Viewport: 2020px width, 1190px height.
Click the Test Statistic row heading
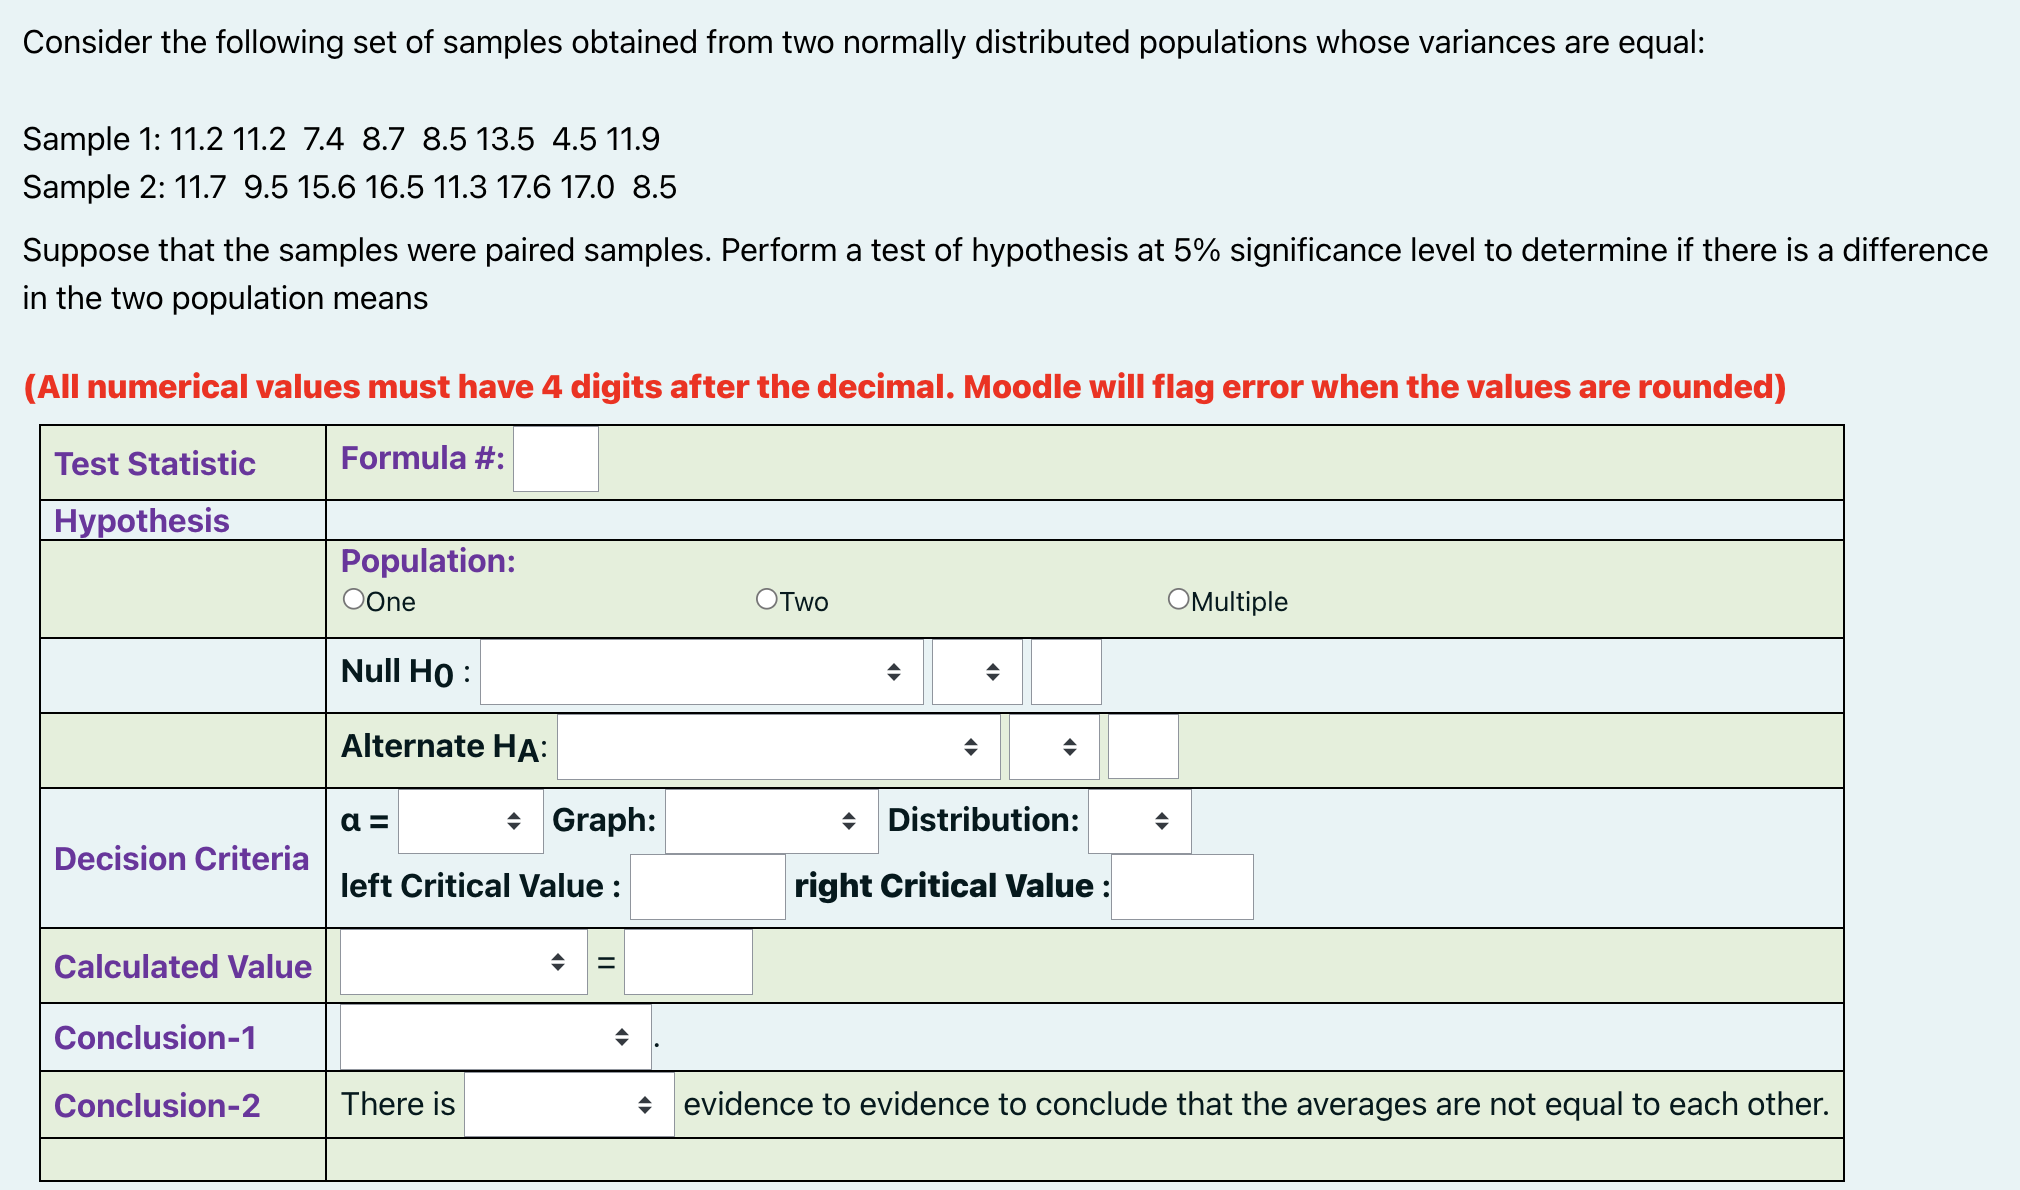[x=155, y=464]
